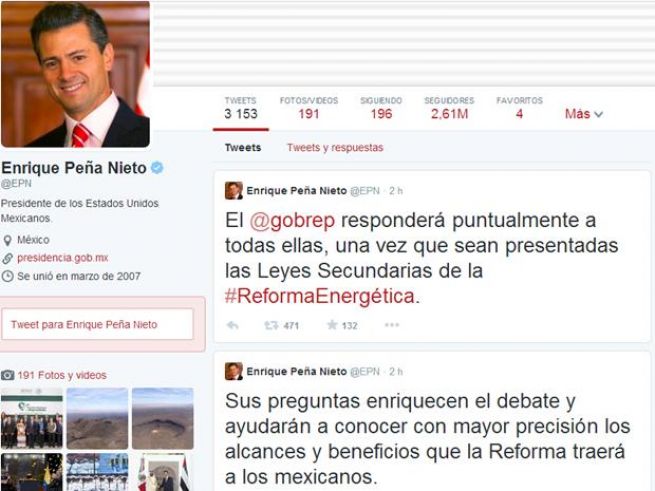Image resolution: width=655 pixels, height=491 pixels.
Task: Expand the Más dropdown menu
Action: (584, 114)
